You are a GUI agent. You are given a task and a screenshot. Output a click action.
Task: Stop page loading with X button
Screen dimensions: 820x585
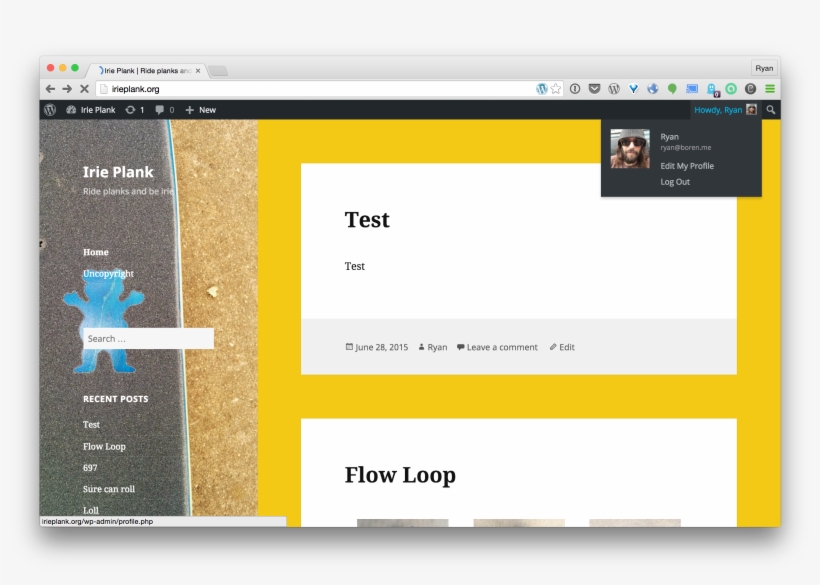point(84,89)
